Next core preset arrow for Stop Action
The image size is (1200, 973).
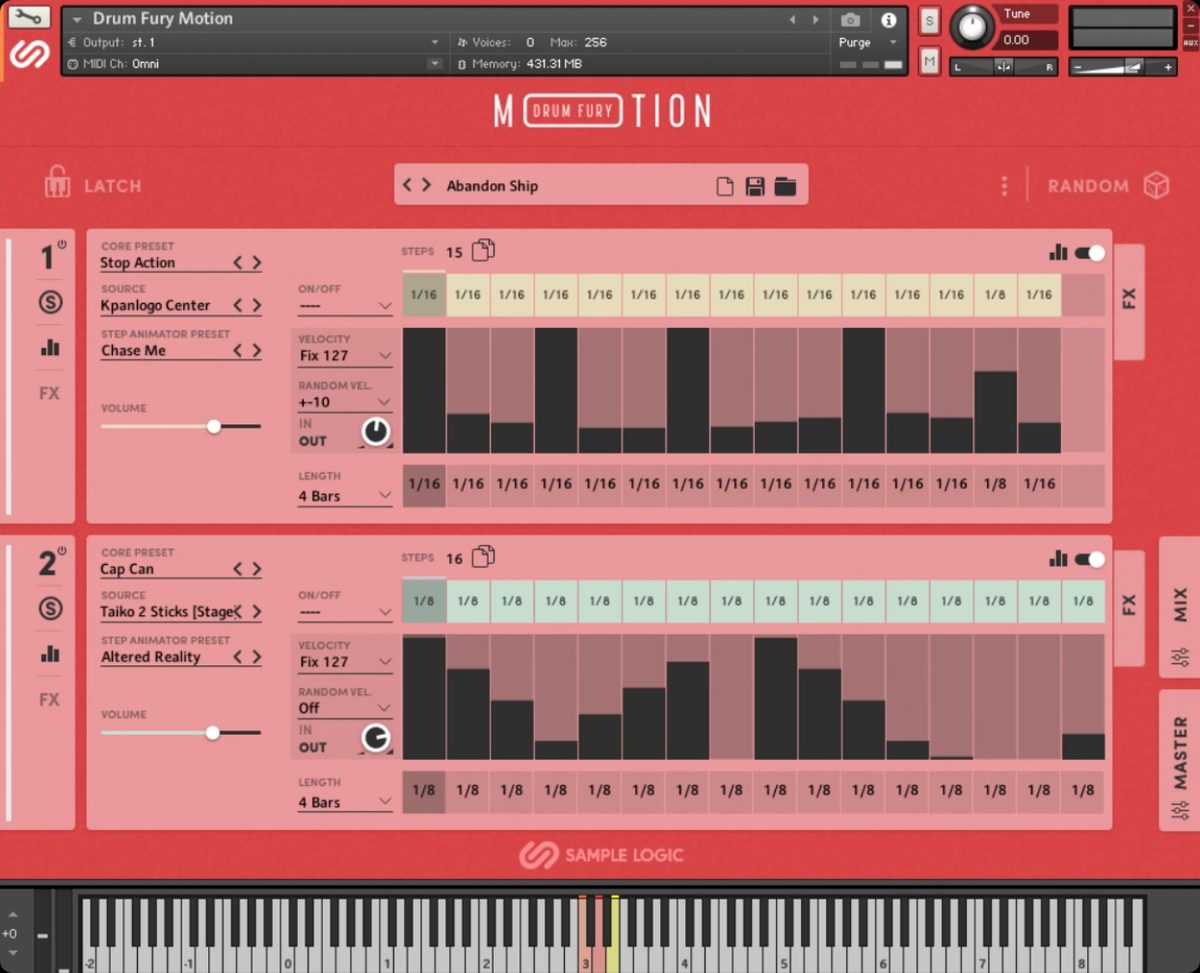pyautogui.click(x=256, y=263)
